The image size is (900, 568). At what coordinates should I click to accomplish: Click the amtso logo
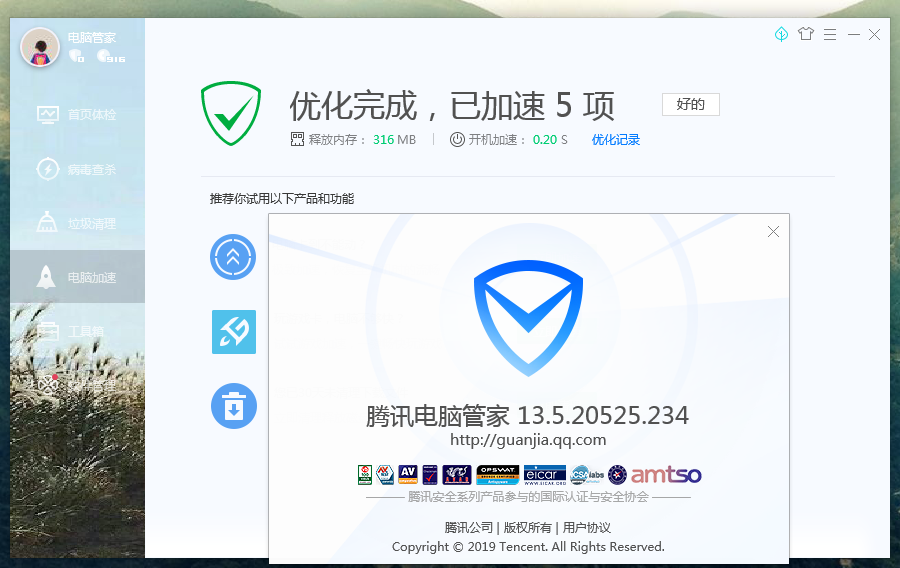pyautogui.click(x=666, y=475)
